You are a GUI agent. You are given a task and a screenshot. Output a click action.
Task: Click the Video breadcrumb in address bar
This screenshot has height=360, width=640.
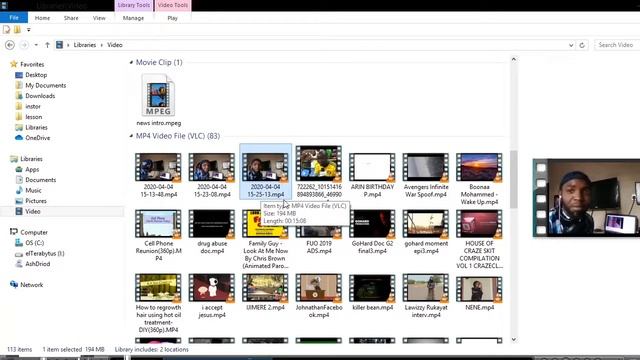(x=115, y=45)
